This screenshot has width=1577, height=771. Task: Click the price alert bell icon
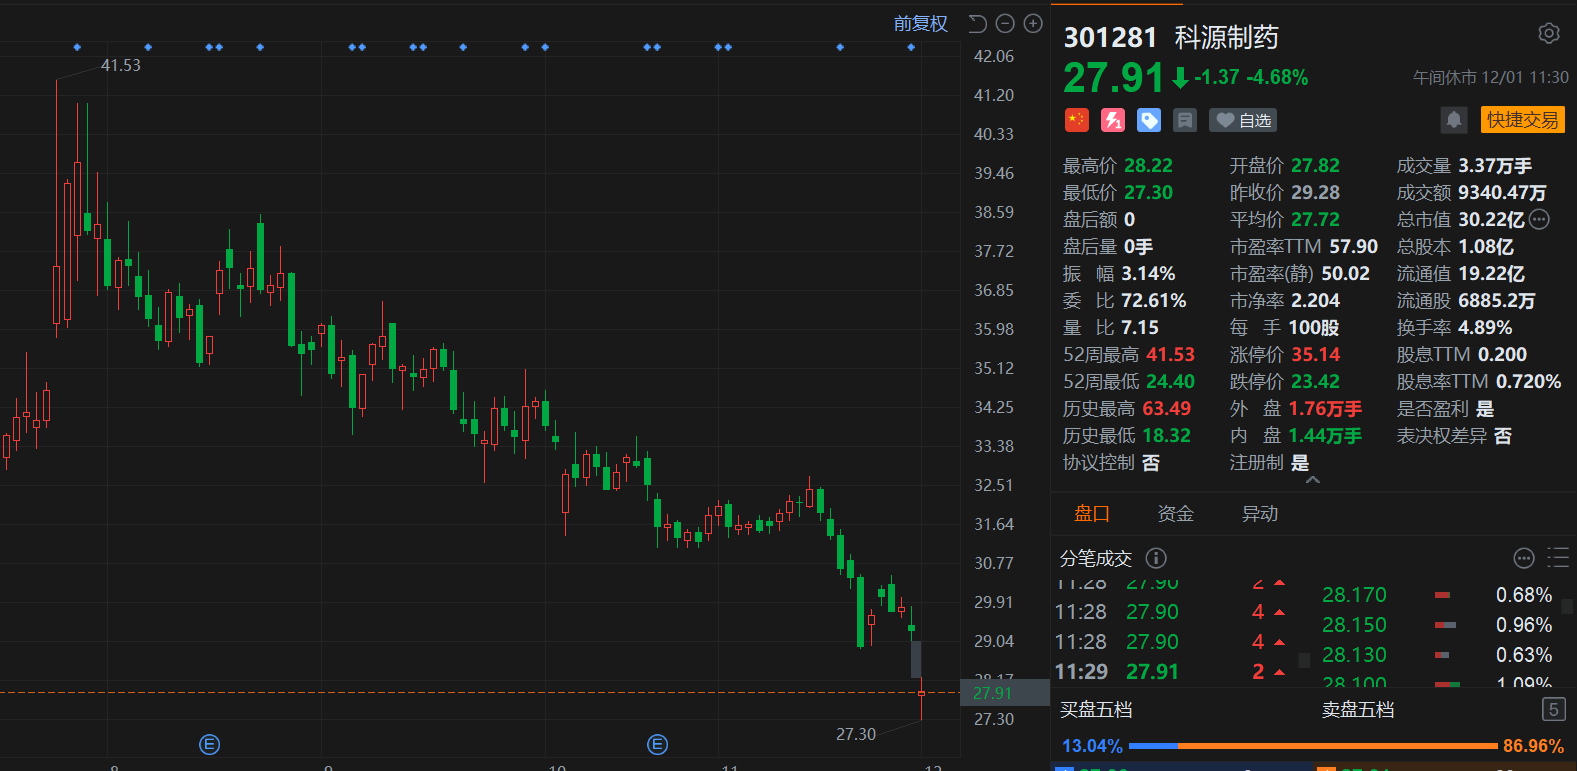click(x=1454, y=120)
